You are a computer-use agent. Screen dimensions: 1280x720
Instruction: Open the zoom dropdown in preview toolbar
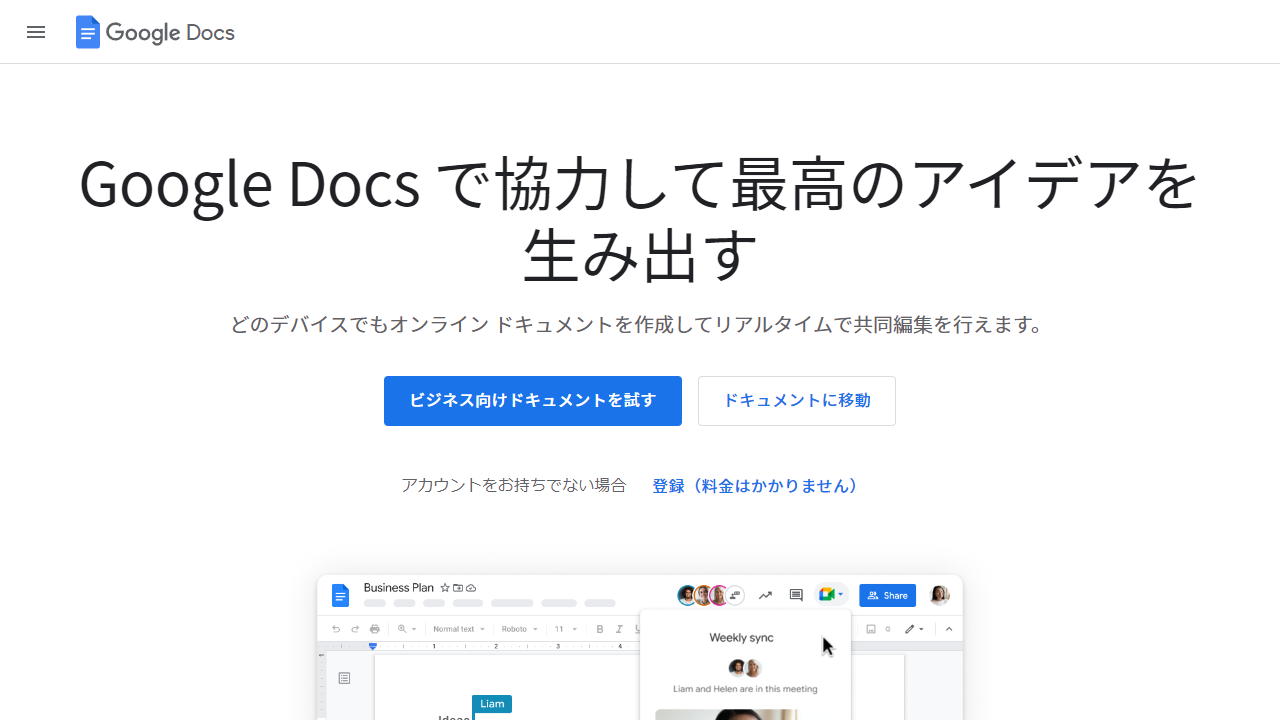407,629
